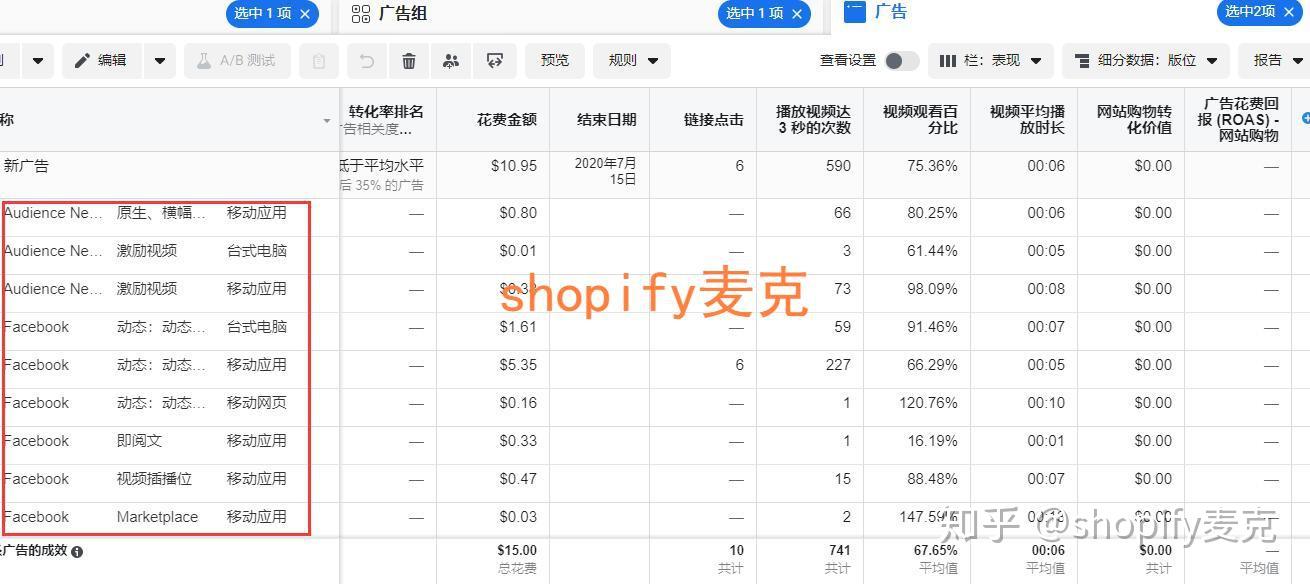Click the 原生、横幅 placement cell

(162, 213)
